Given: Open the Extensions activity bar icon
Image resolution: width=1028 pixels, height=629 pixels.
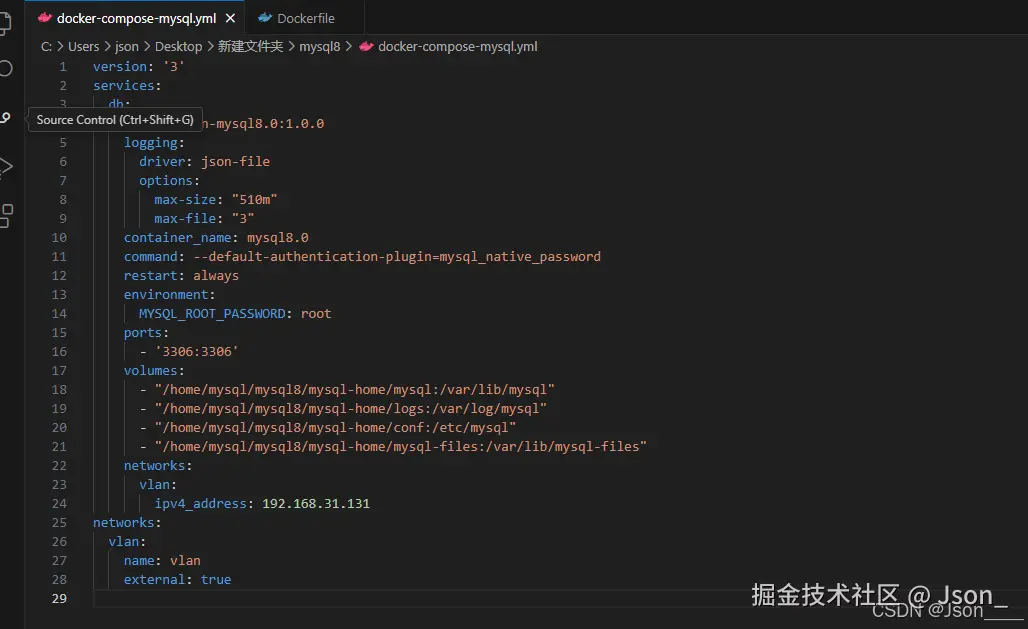Looking at the screenshot, I should pyautogui.click(x=6, y=216).
